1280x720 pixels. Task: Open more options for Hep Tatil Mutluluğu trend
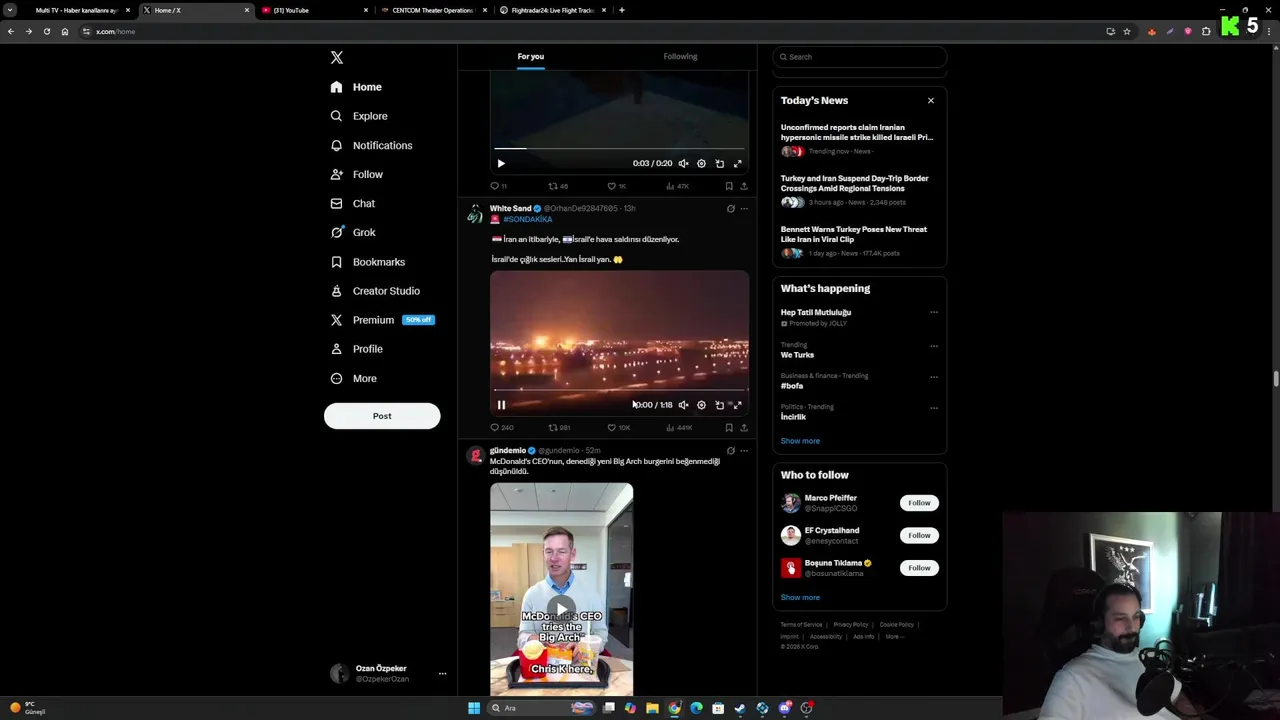point(934,313)
